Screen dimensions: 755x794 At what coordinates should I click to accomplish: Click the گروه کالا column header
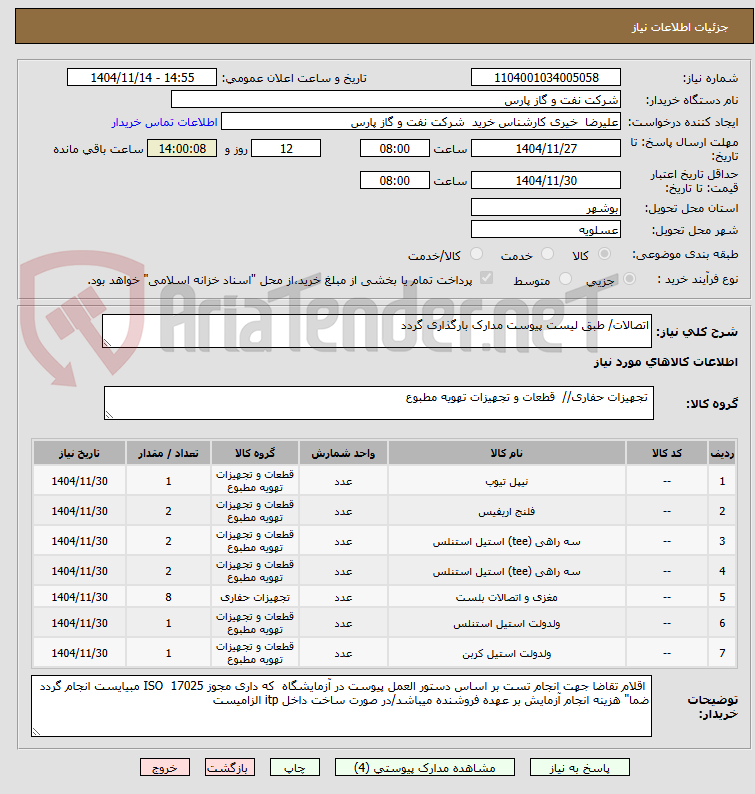255,453
